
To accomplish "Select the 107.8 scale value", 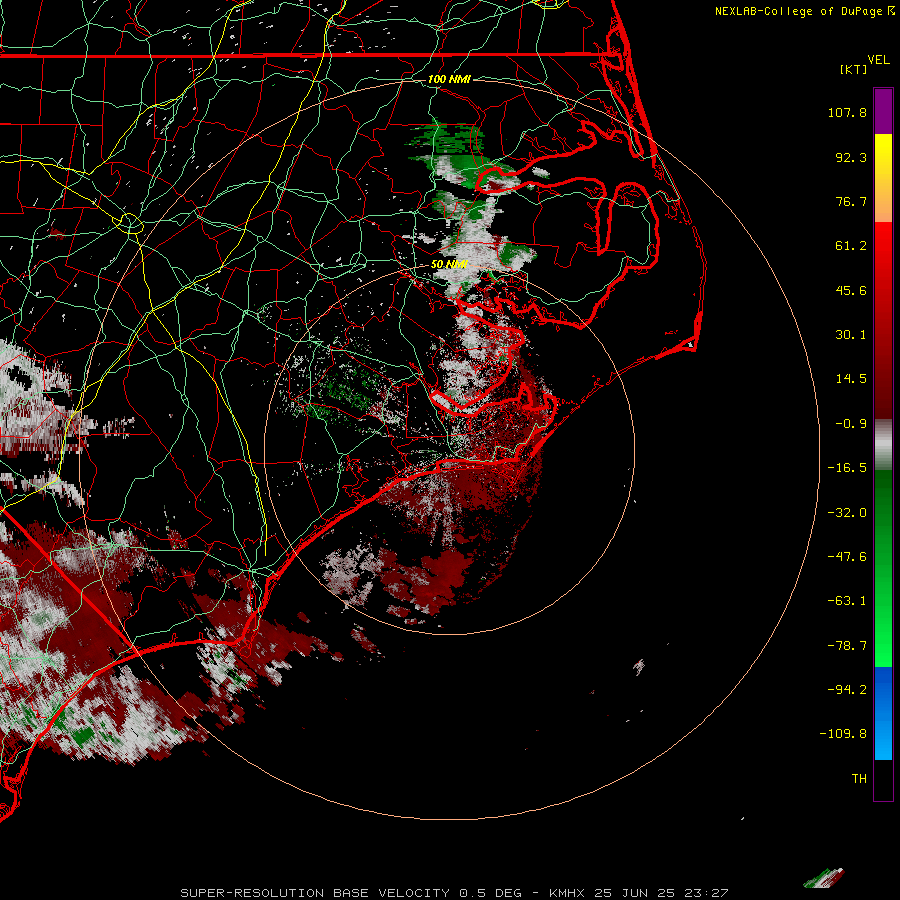I will tap(847, 112).
